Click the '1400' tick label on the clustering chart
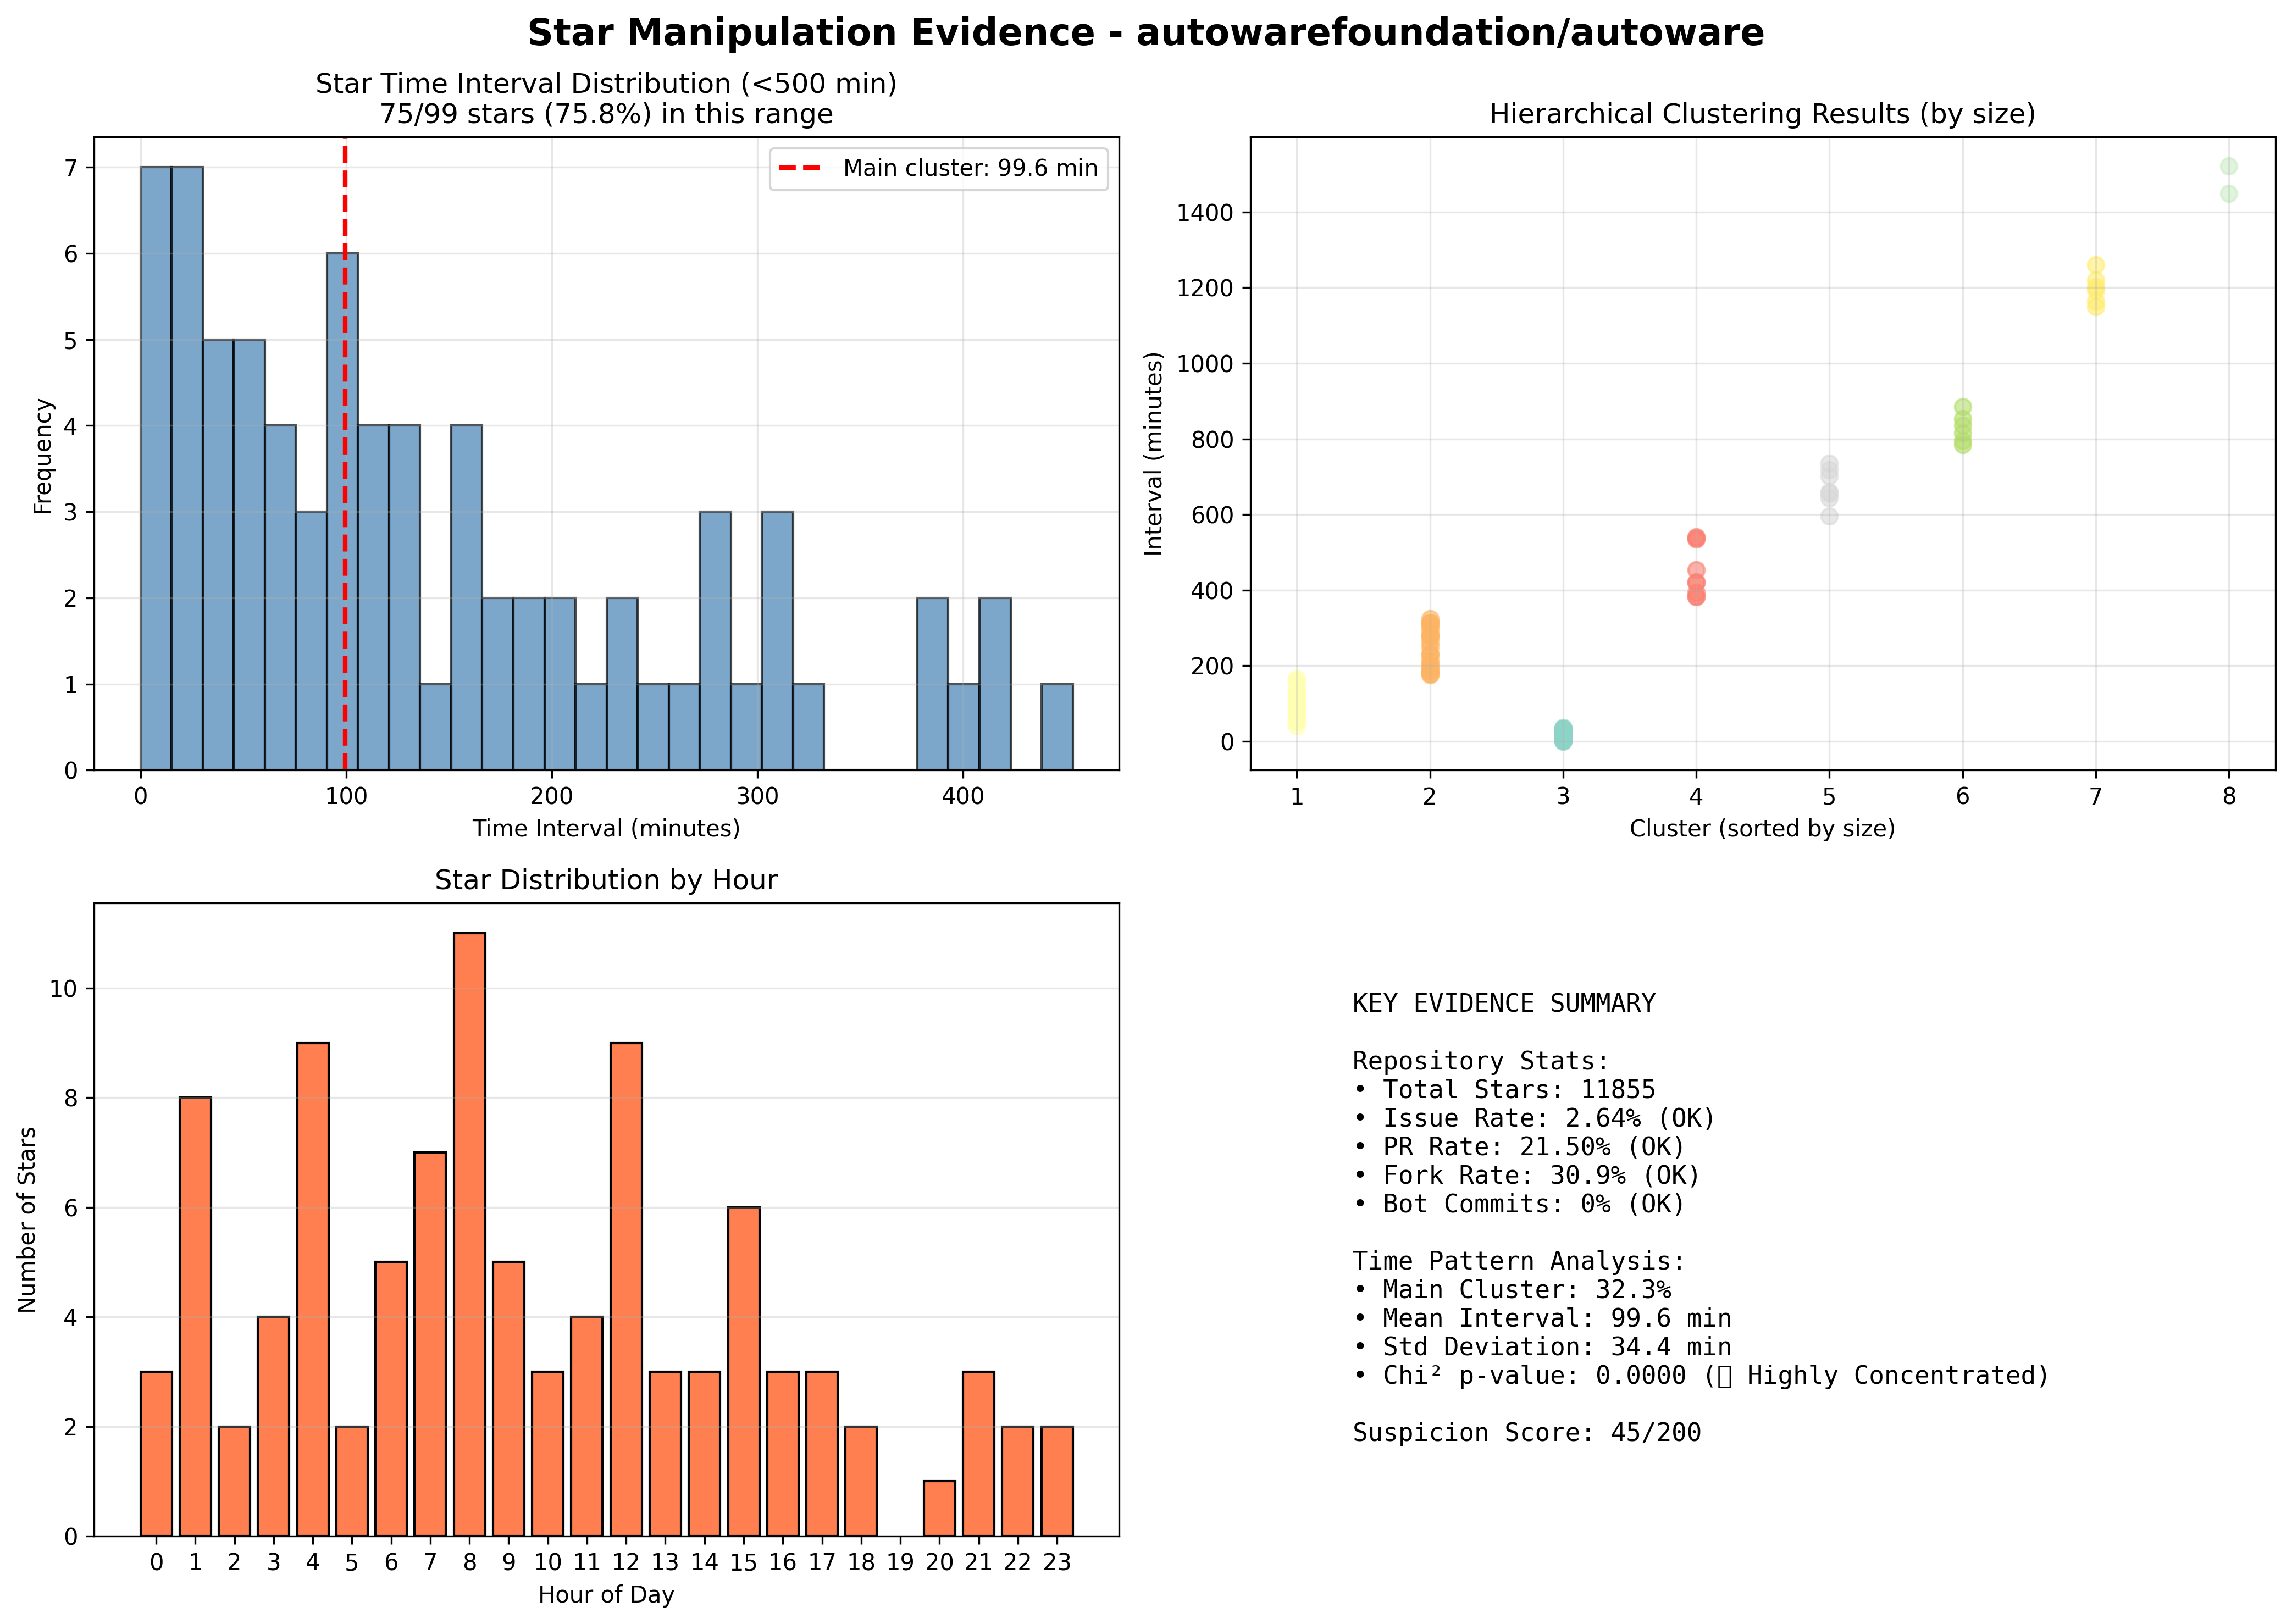The height and width of the screenshot is (1624, 2292). click(x=1205, y=213)
